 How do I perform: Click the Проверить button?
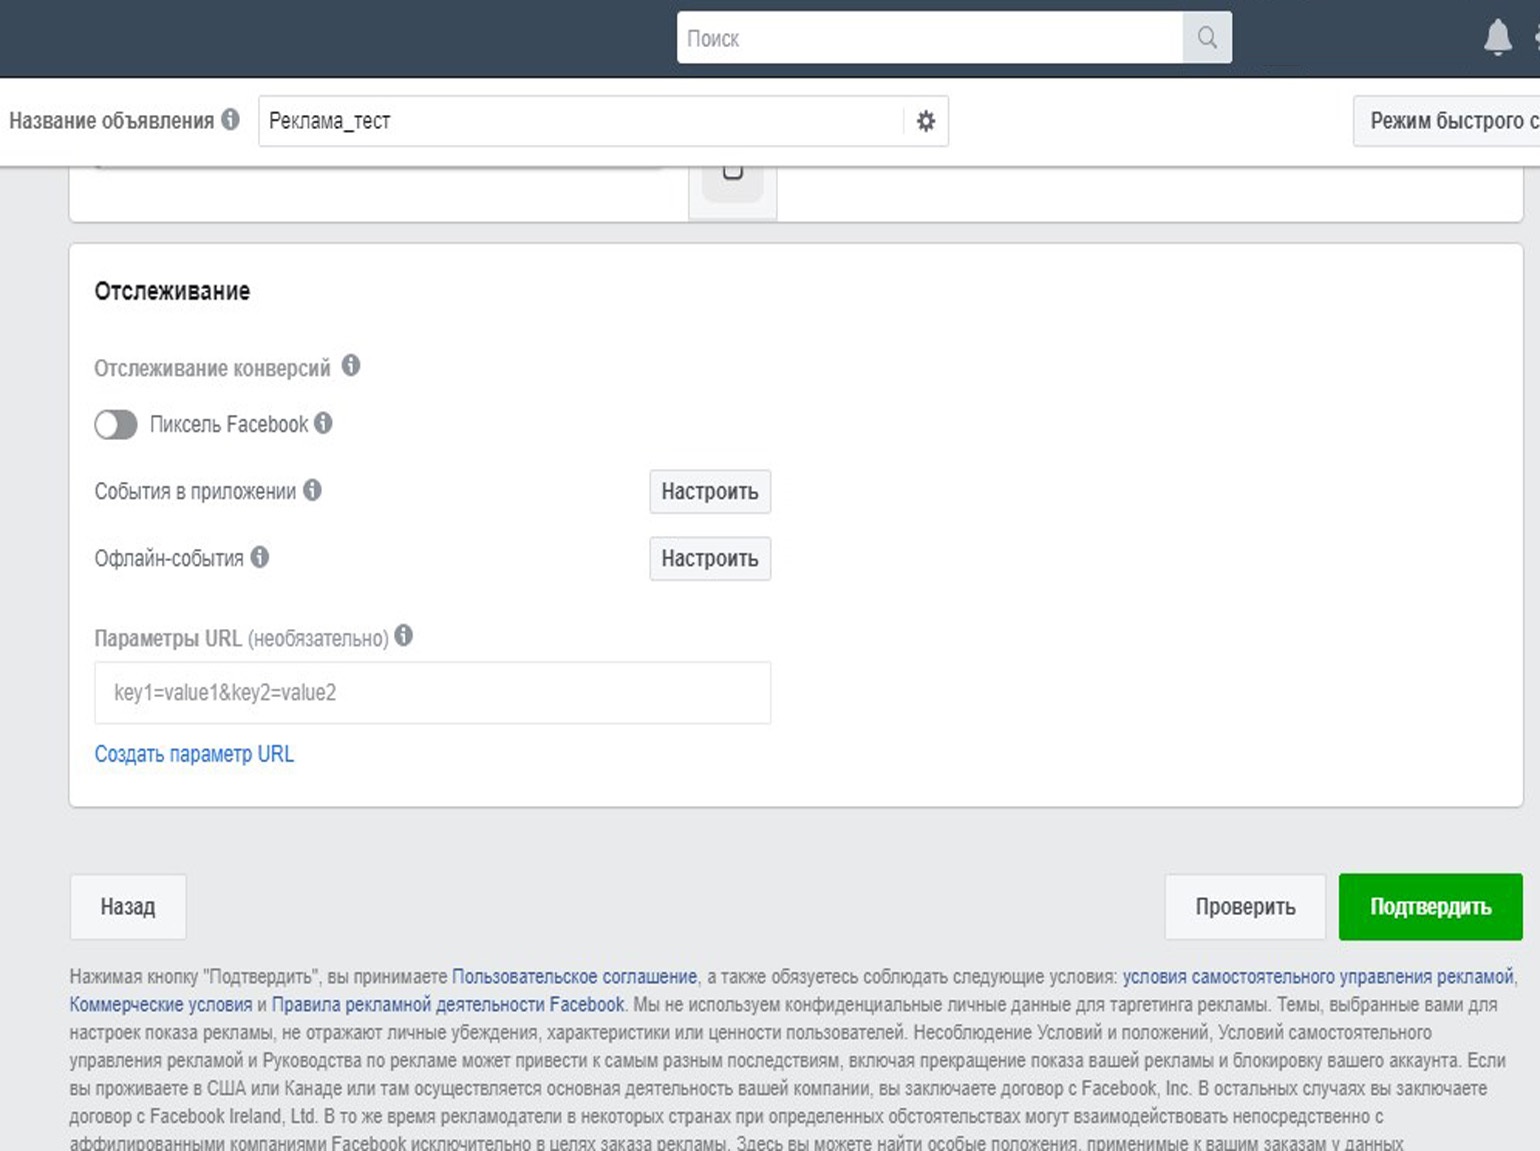coord(1245,907)
